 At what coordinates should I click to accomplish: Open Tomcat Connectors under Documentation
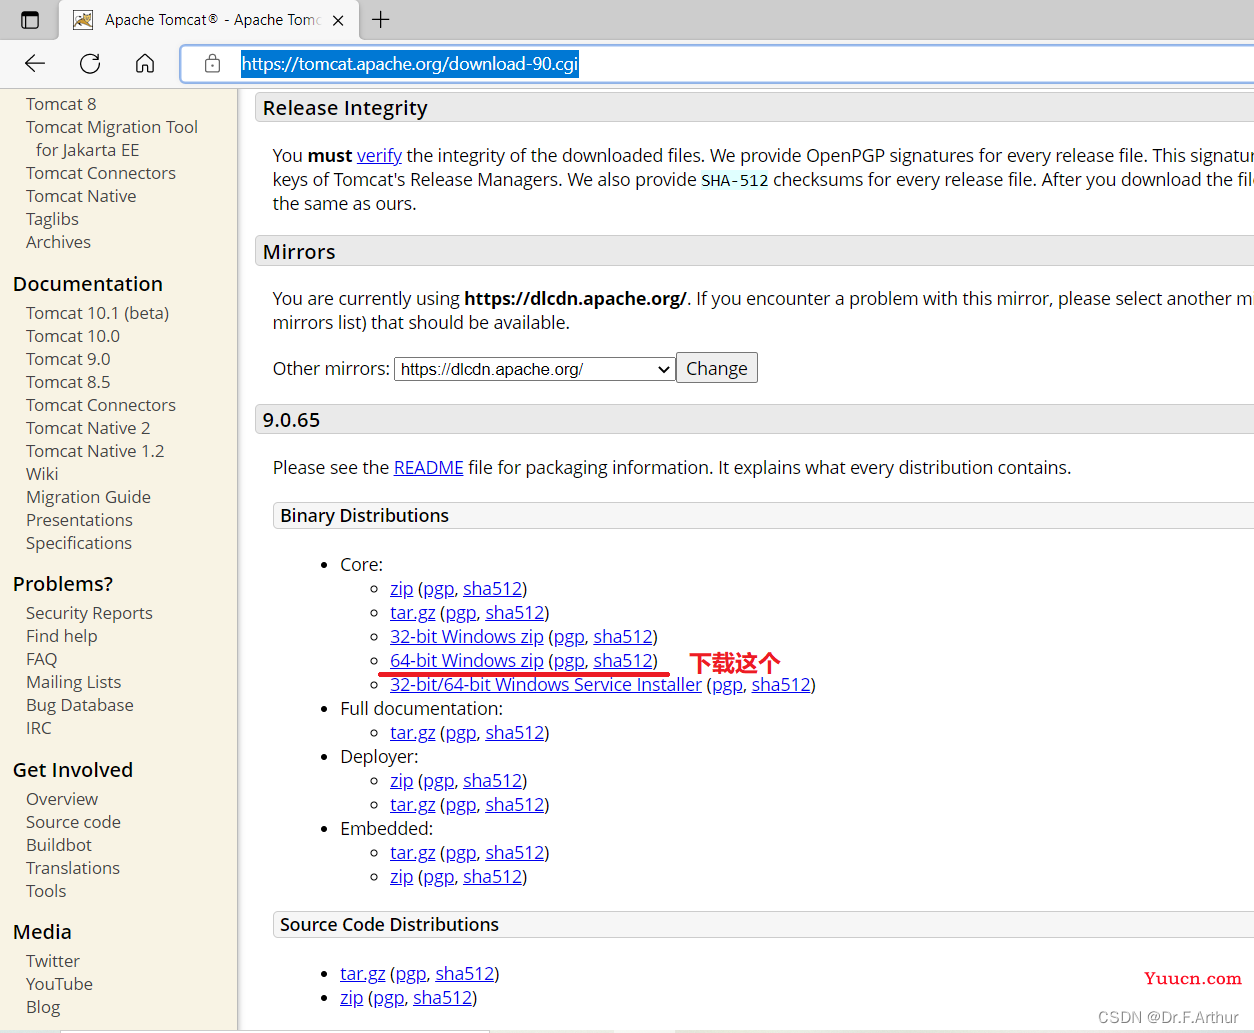click(101, 405)
